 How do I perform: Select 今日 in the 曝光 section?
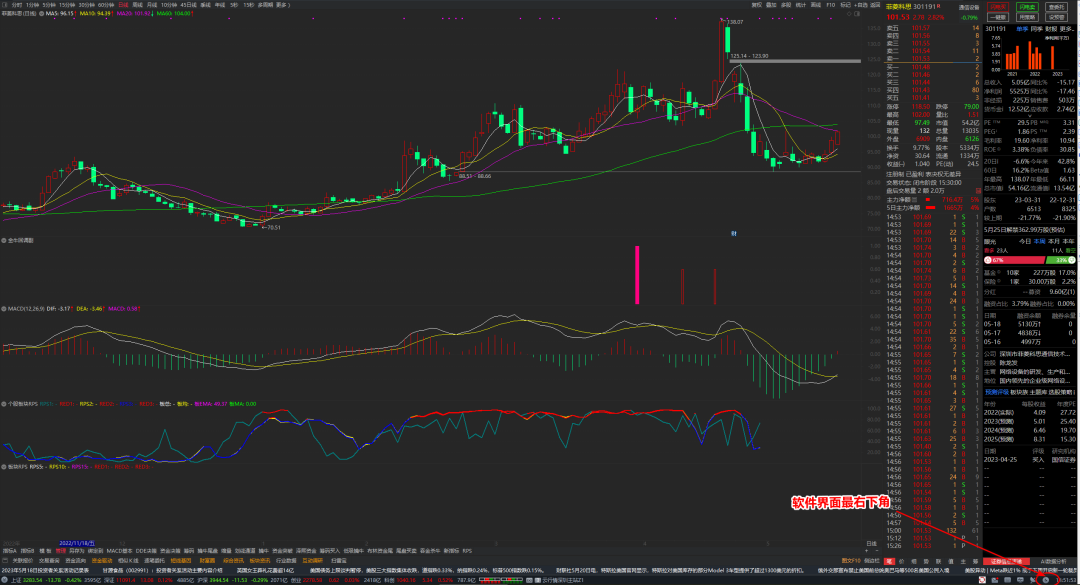coord(1025,241)
